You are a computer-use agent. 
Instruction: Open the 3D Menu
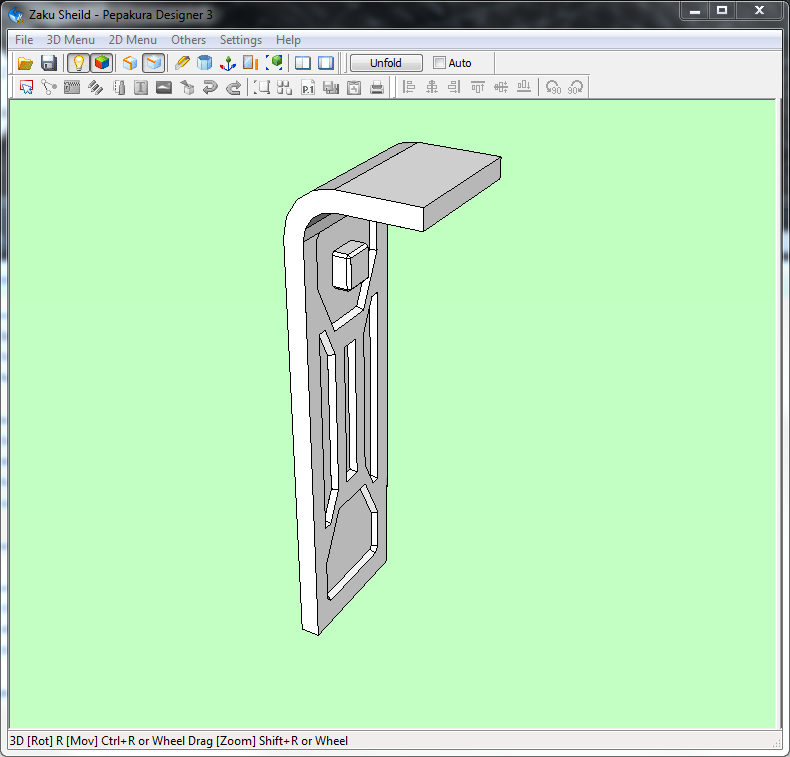(x=71, y=40)
